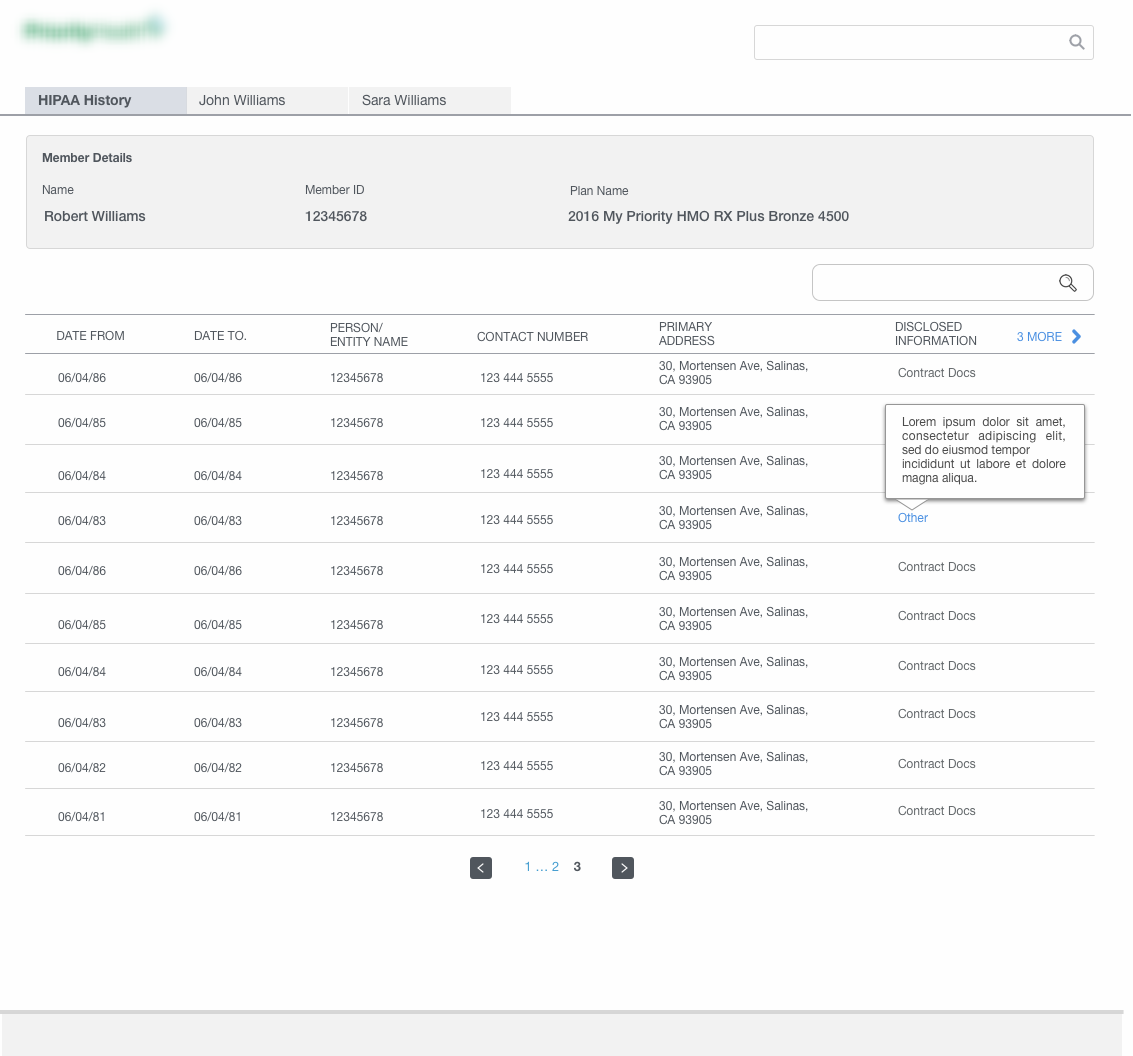The width and height of the screenshot is (1133, 1056).
Task: Click the DISCLOSED INFORMATION column header
Action: pos(935,334)
